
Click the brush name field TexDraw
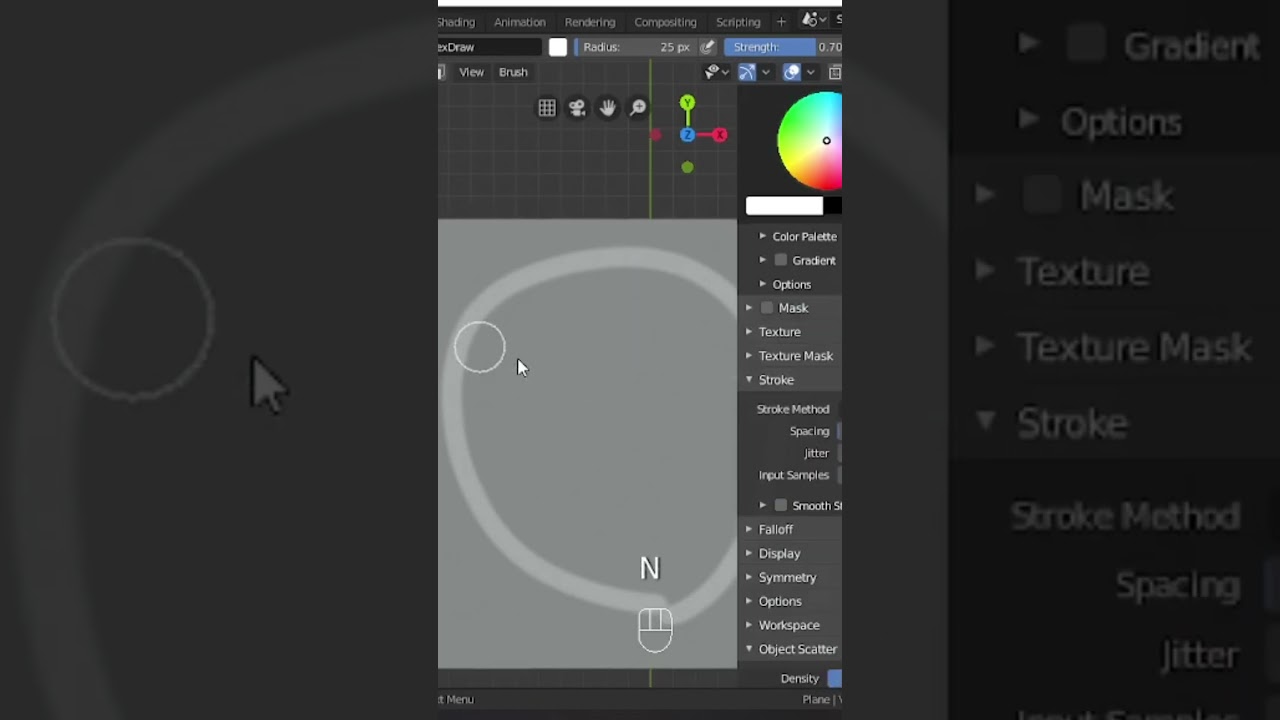tap(490, 47)
